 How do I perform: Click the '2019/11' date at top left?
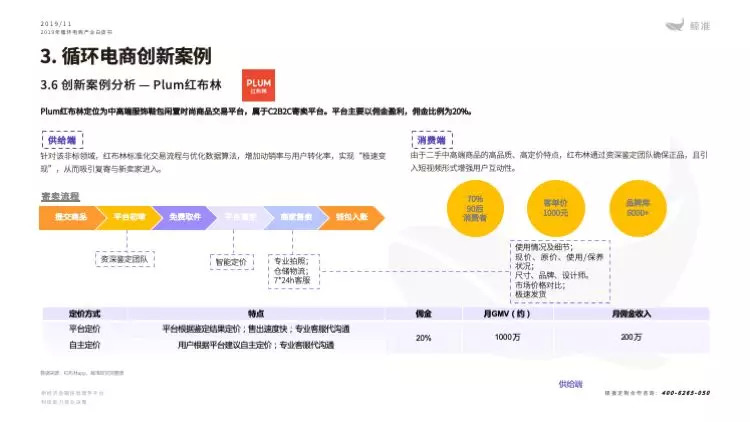56,23
